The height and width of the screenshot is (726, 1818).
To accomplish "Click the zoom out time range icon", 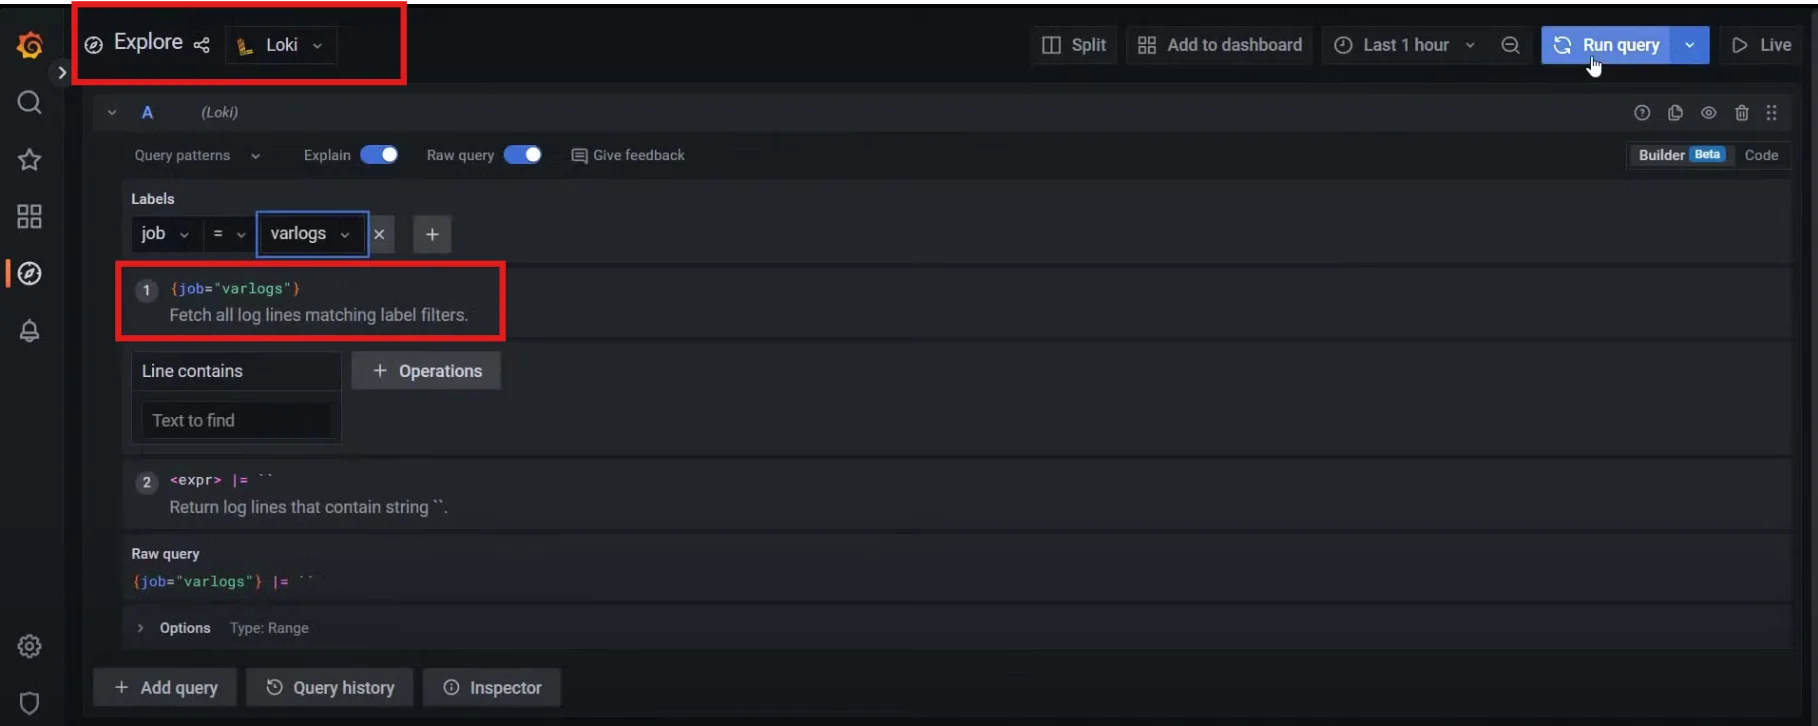I will [1511, 45].
